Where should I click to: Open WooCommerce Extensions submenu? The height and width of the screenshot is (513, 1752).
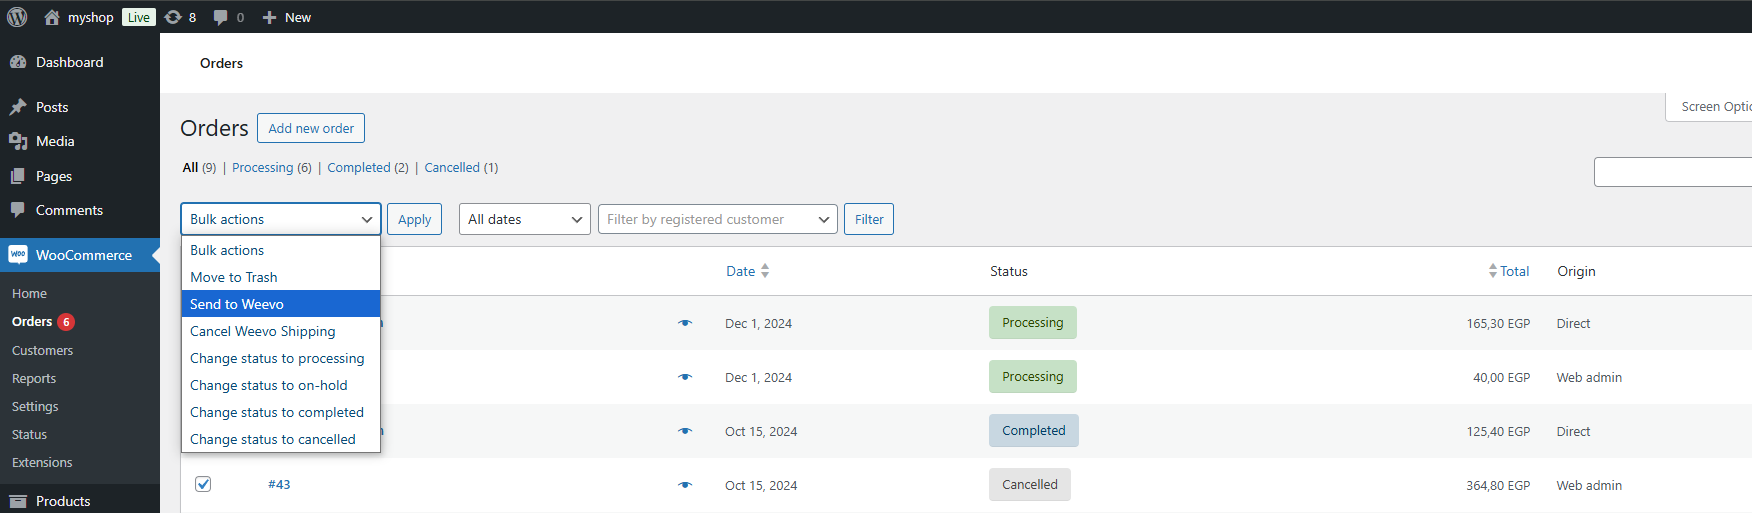[x=42, y=463]
